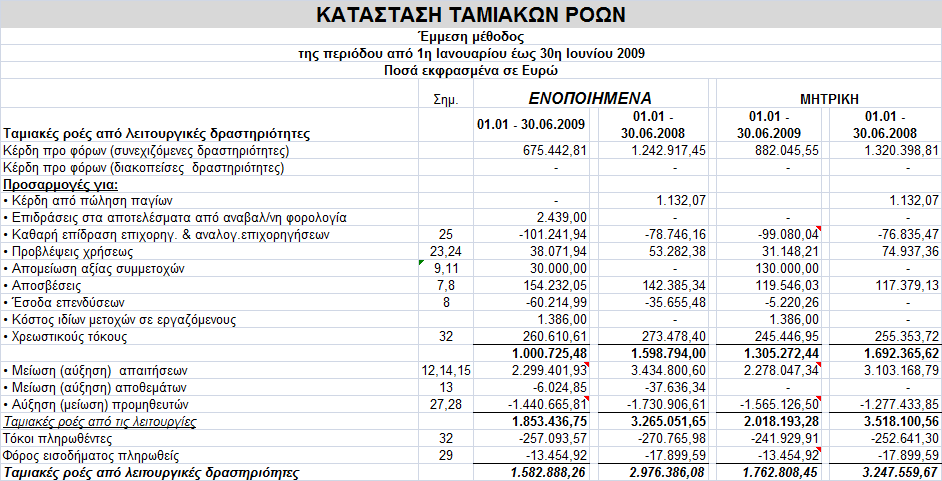Select the 'Καθαρή επίδραση επιχορηγ.' row label
This screenshot has height=481, width=942.
166,235
